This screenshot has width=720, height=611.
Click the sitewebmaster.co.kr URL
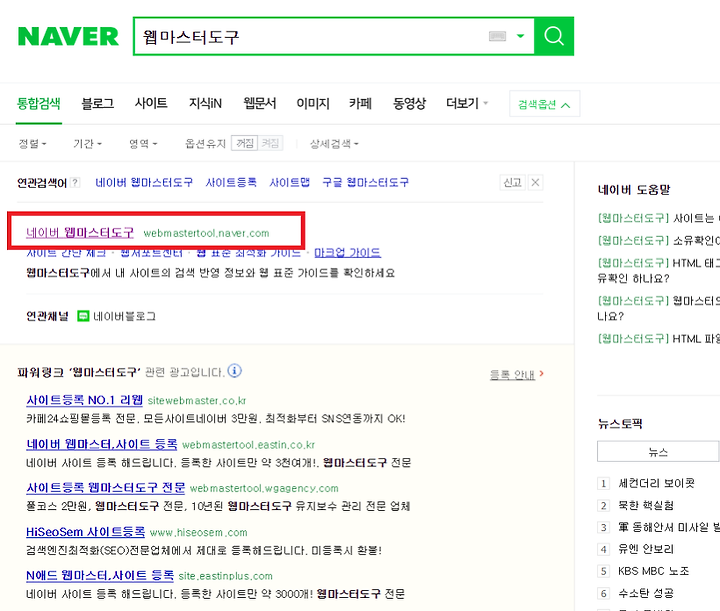pos(197,401)
